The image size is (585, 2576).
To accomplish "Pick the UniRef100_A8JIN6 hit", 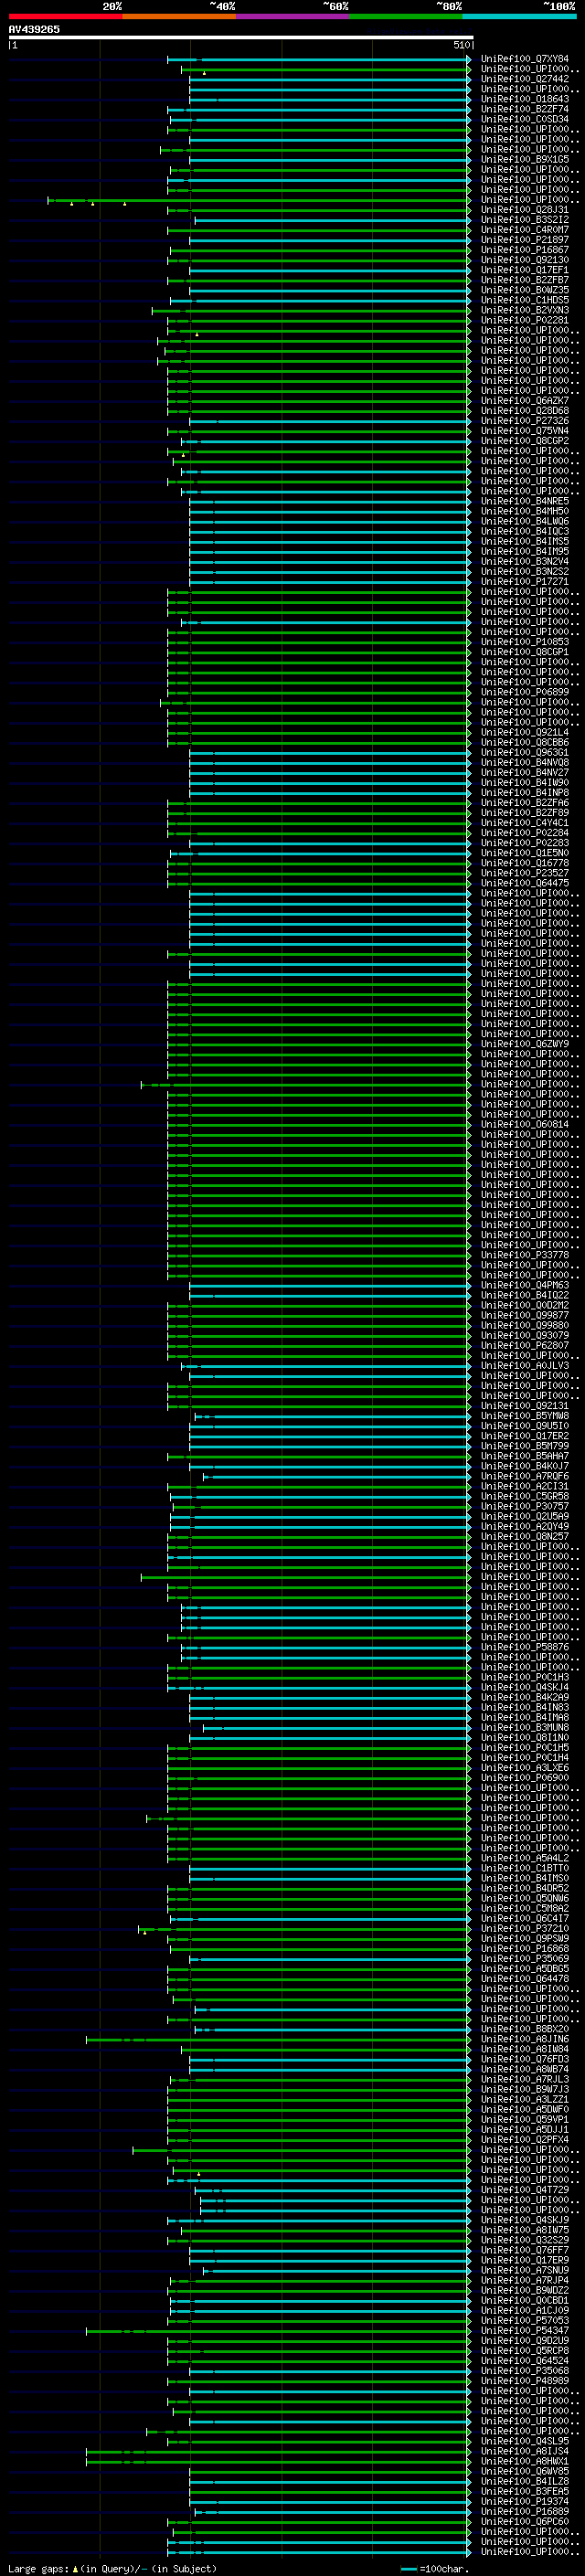I will (525, 2040).
